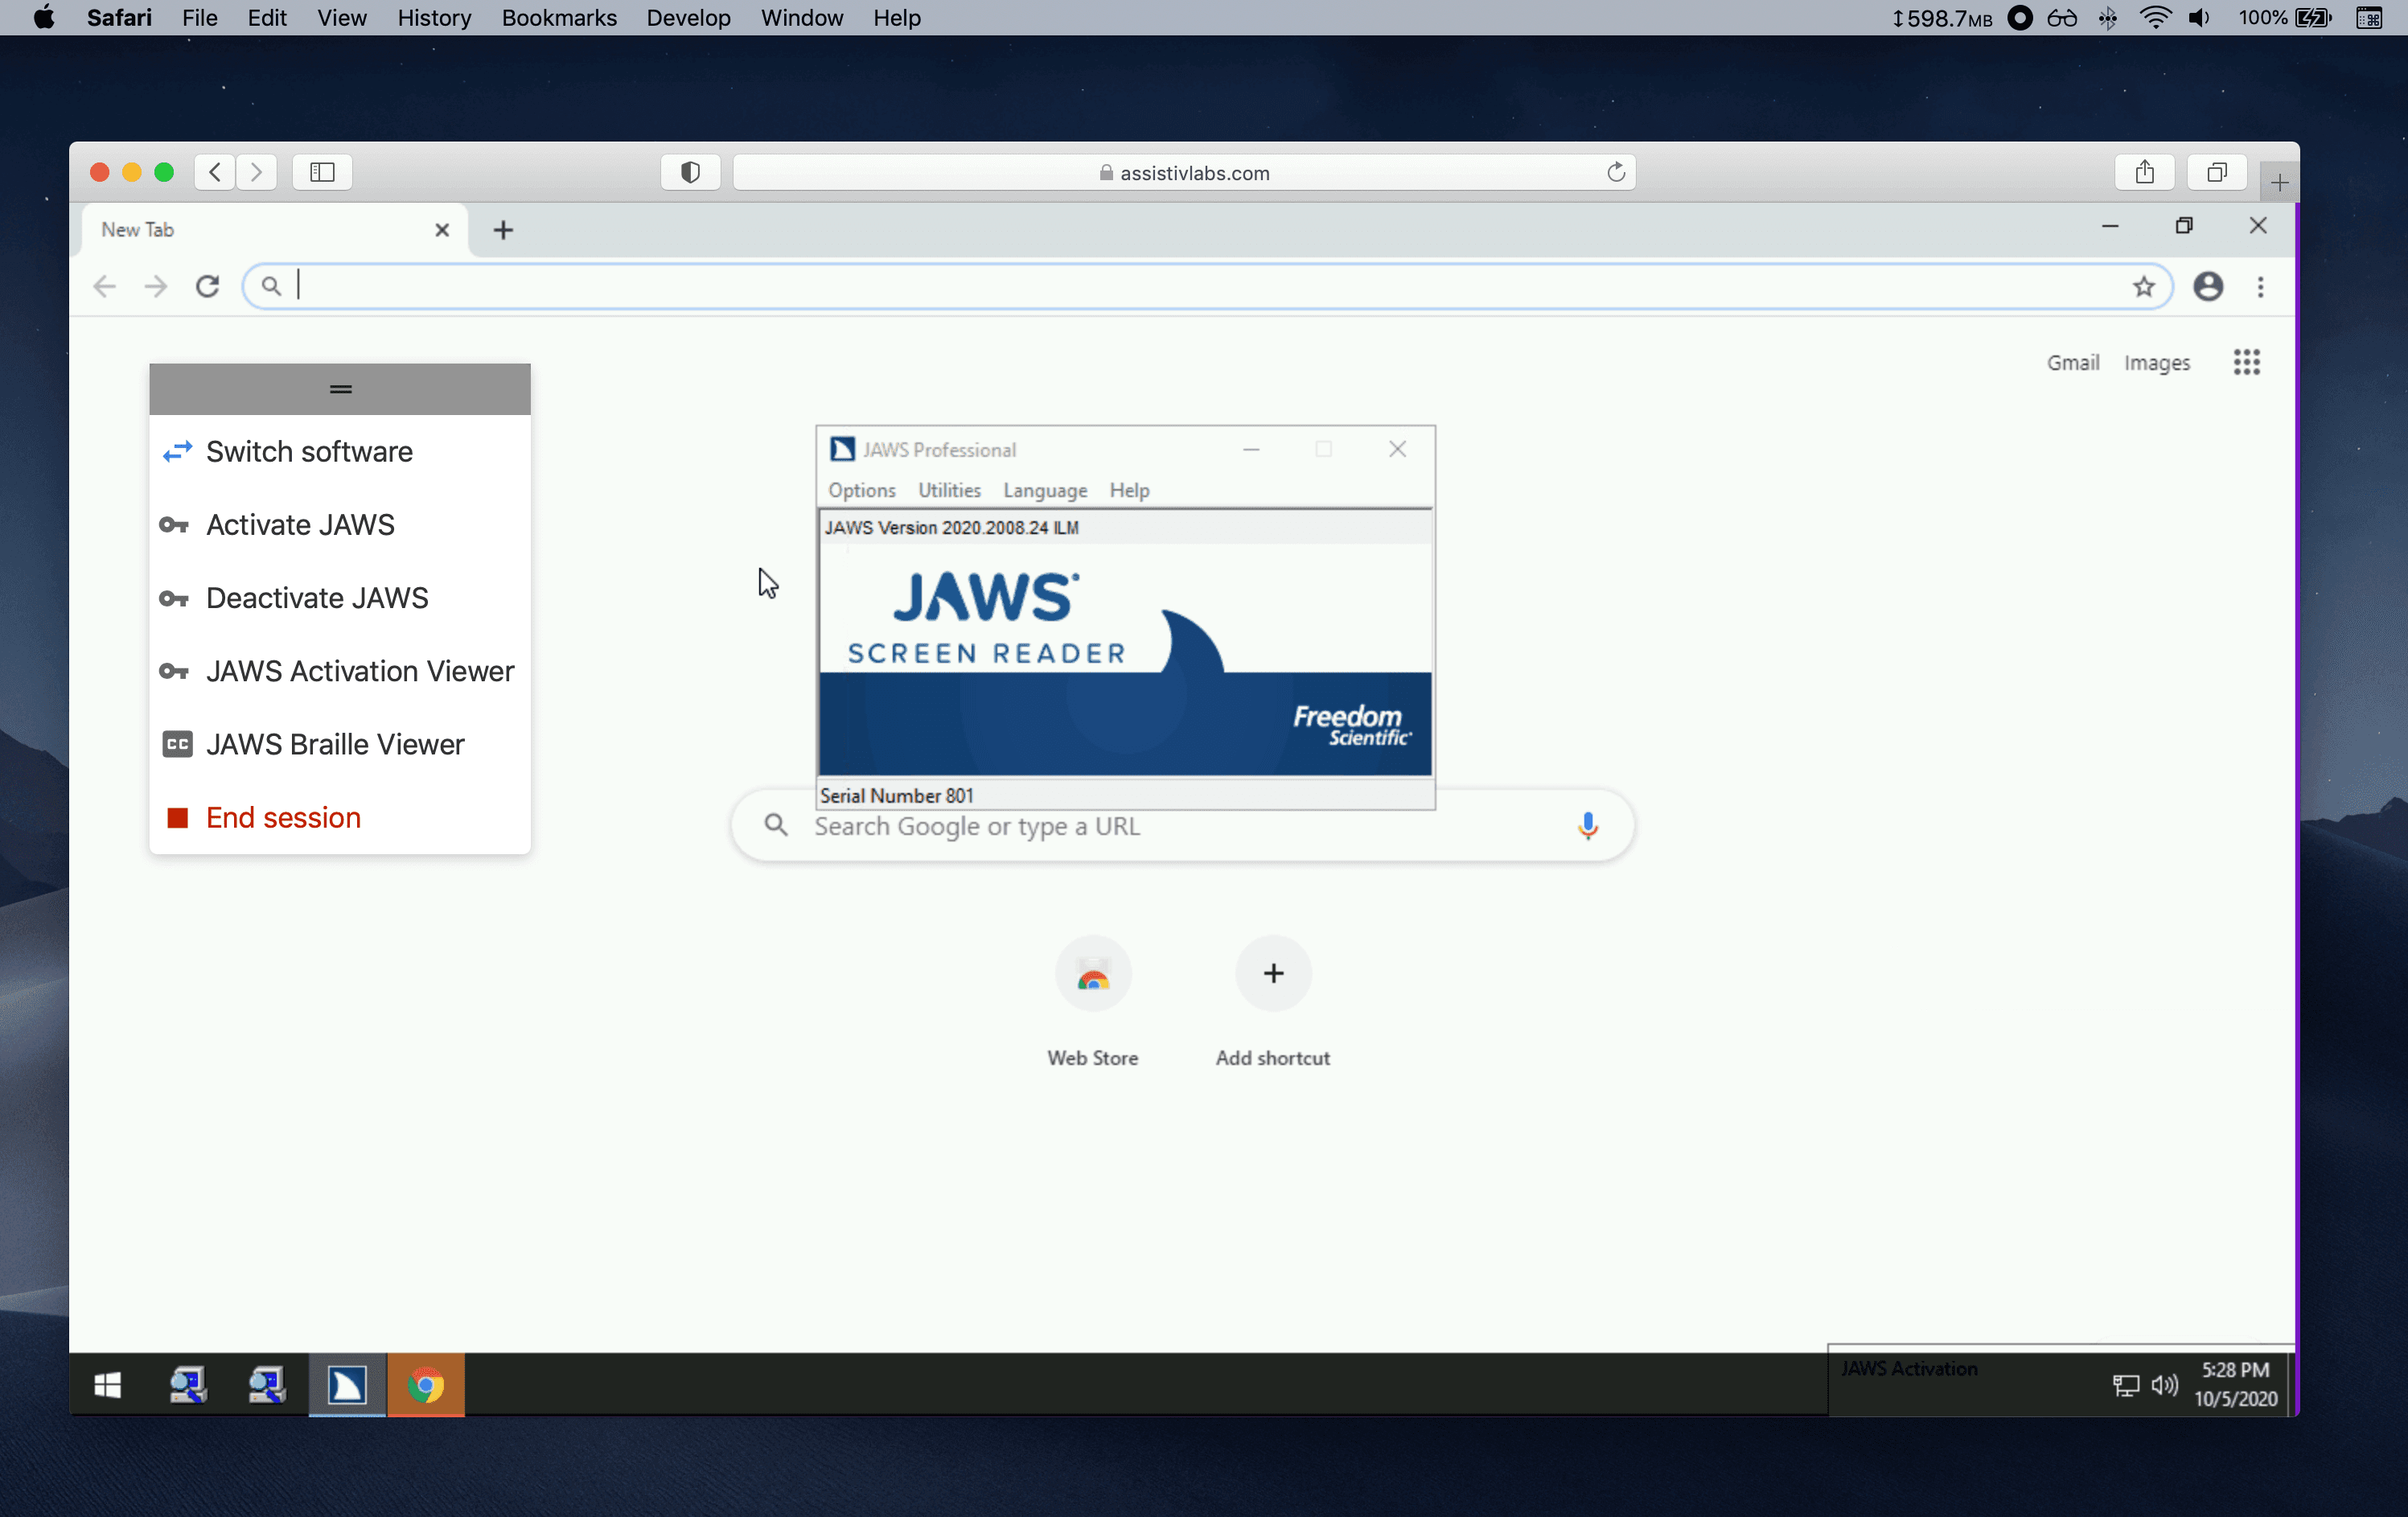This screenshot has width=2408, height=1517.
Task: Reload the assistivlabs.com page in Safari
Action: 1615,172
